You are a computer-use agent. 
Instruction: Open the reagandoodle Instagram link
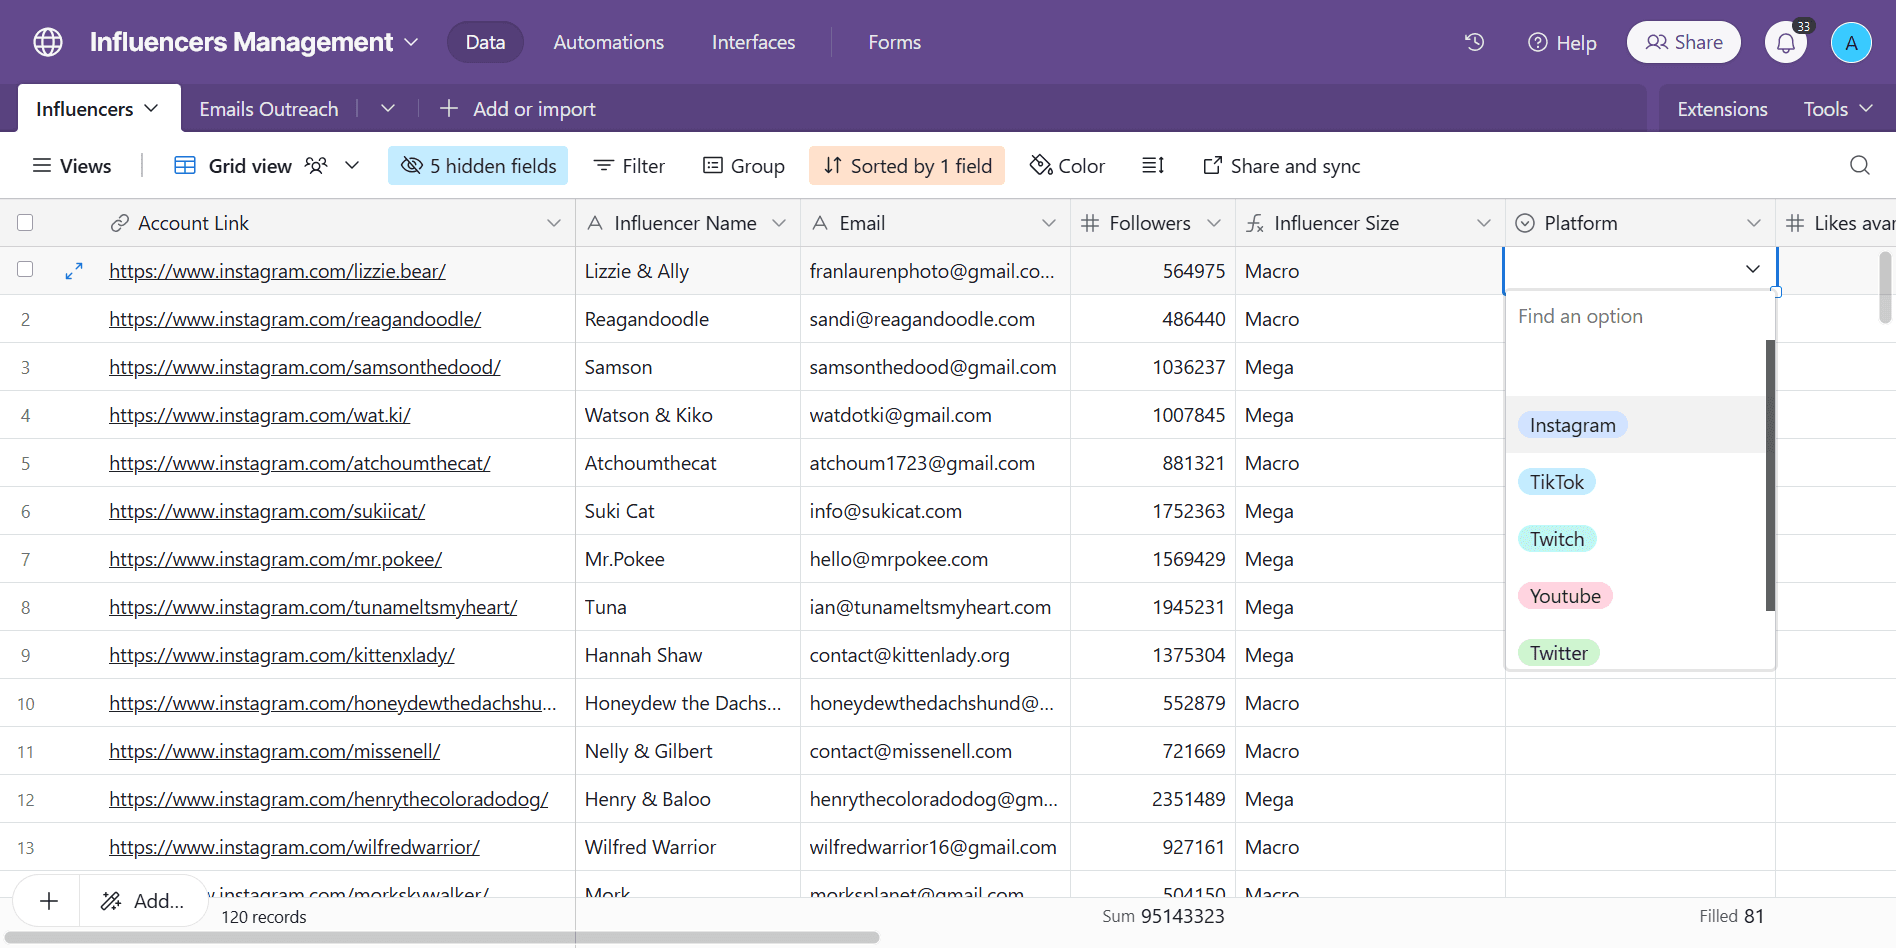click(x=295, y=319)
